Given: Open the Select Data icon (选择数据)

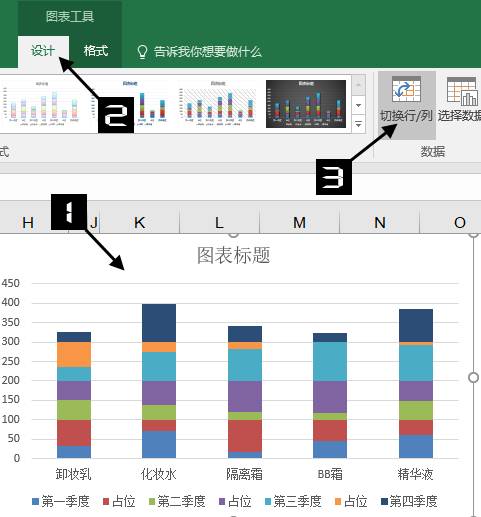Looking at the screenshot, I should (x=462, y=92).
